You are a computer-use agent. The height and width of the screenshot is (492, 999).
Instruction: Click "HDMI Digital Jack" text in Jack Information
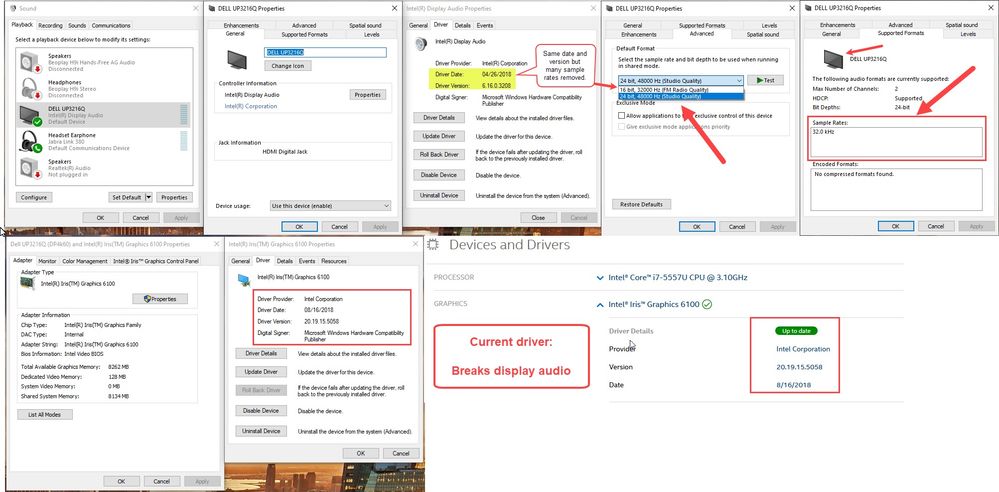pos(285,152)
